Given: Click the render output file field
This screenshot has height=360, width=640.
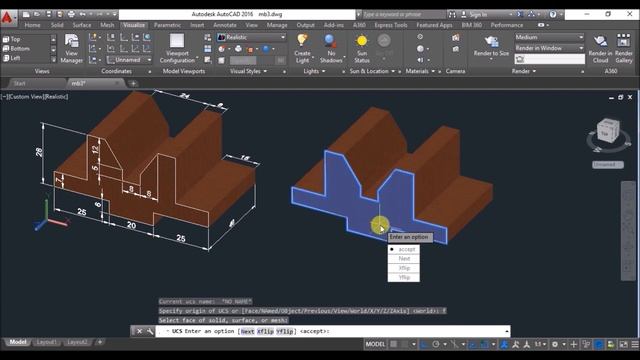Looking at the screenshot, I should 549,59.
